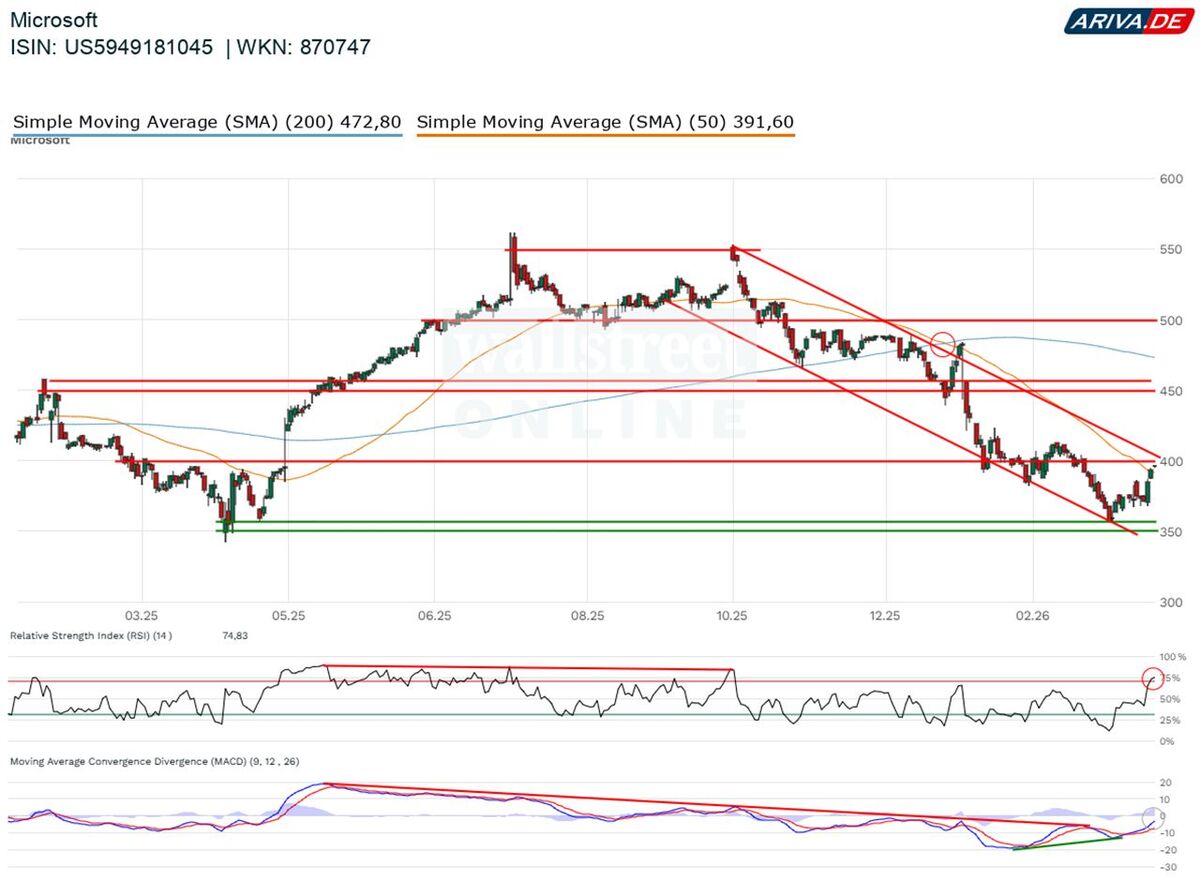1200x881 pixels.
Task: Click the ARIVA.DE logo
Action: coord(1127,21)
